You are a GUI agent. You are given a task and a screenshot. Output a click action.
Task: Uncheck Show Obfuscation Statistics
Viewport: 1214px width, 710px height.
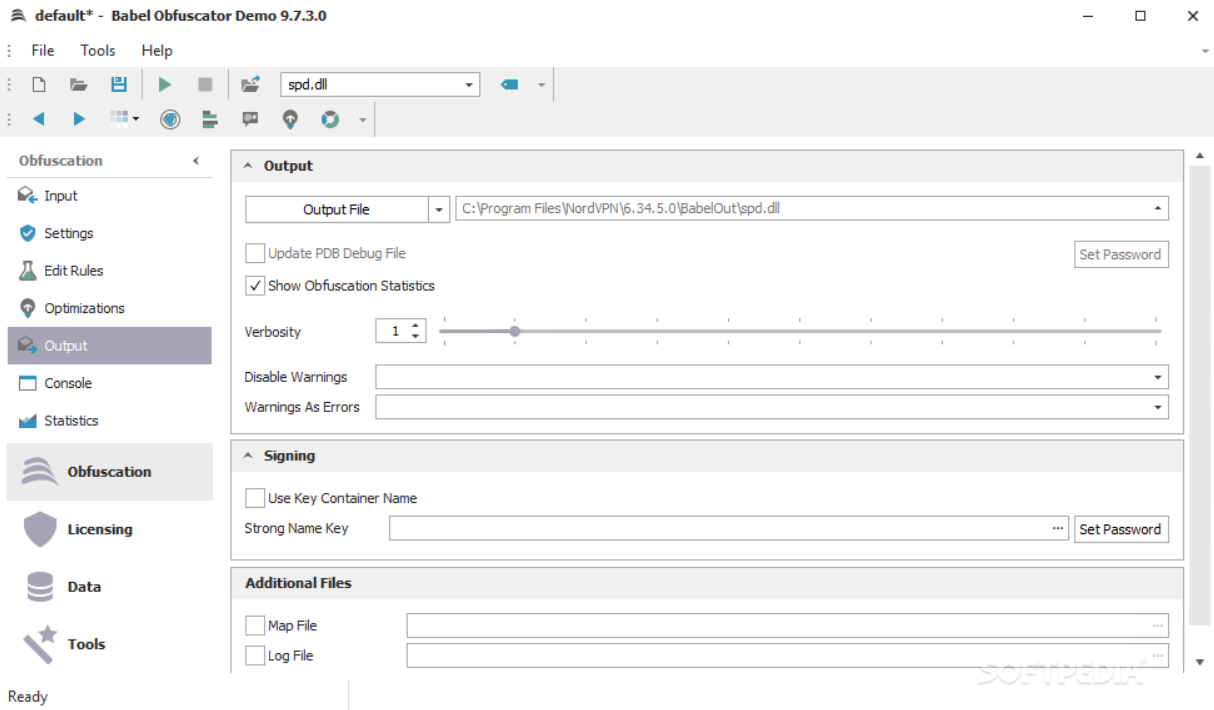[x=255, y=286]
